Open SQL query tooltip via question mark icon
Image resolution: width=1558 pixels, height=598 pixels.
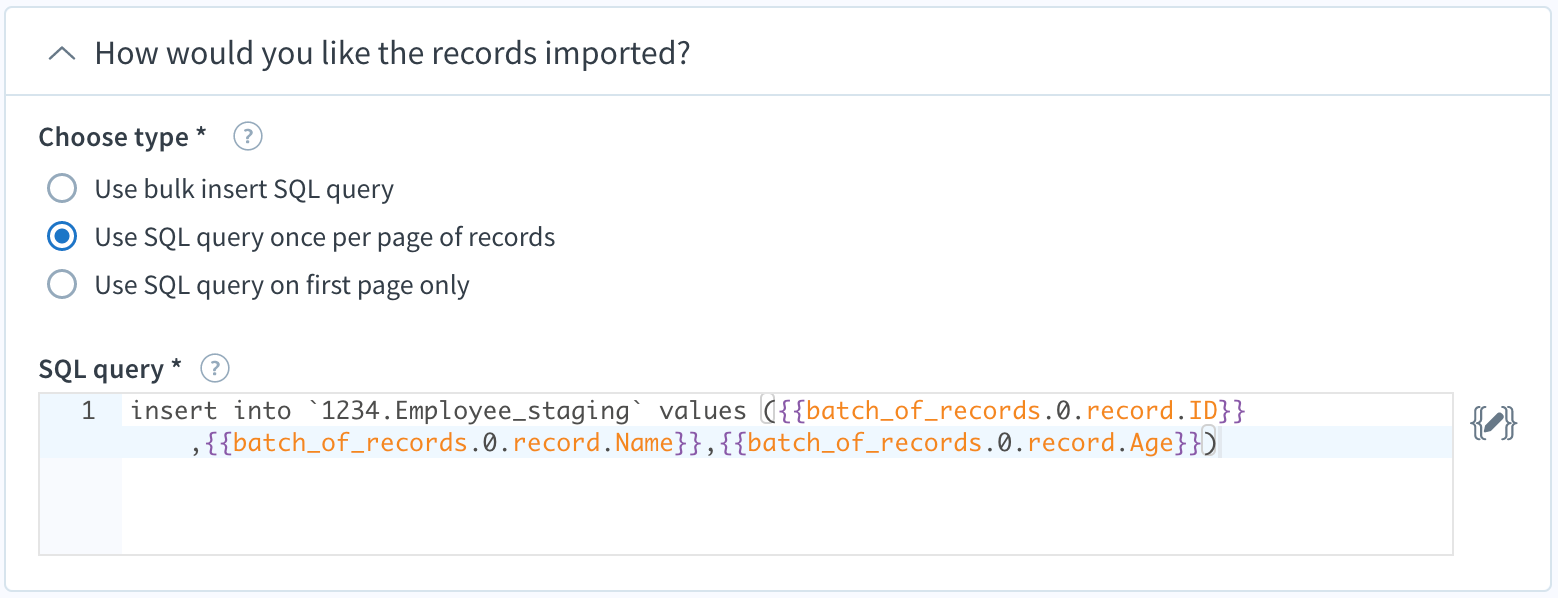tap(213, 369)
